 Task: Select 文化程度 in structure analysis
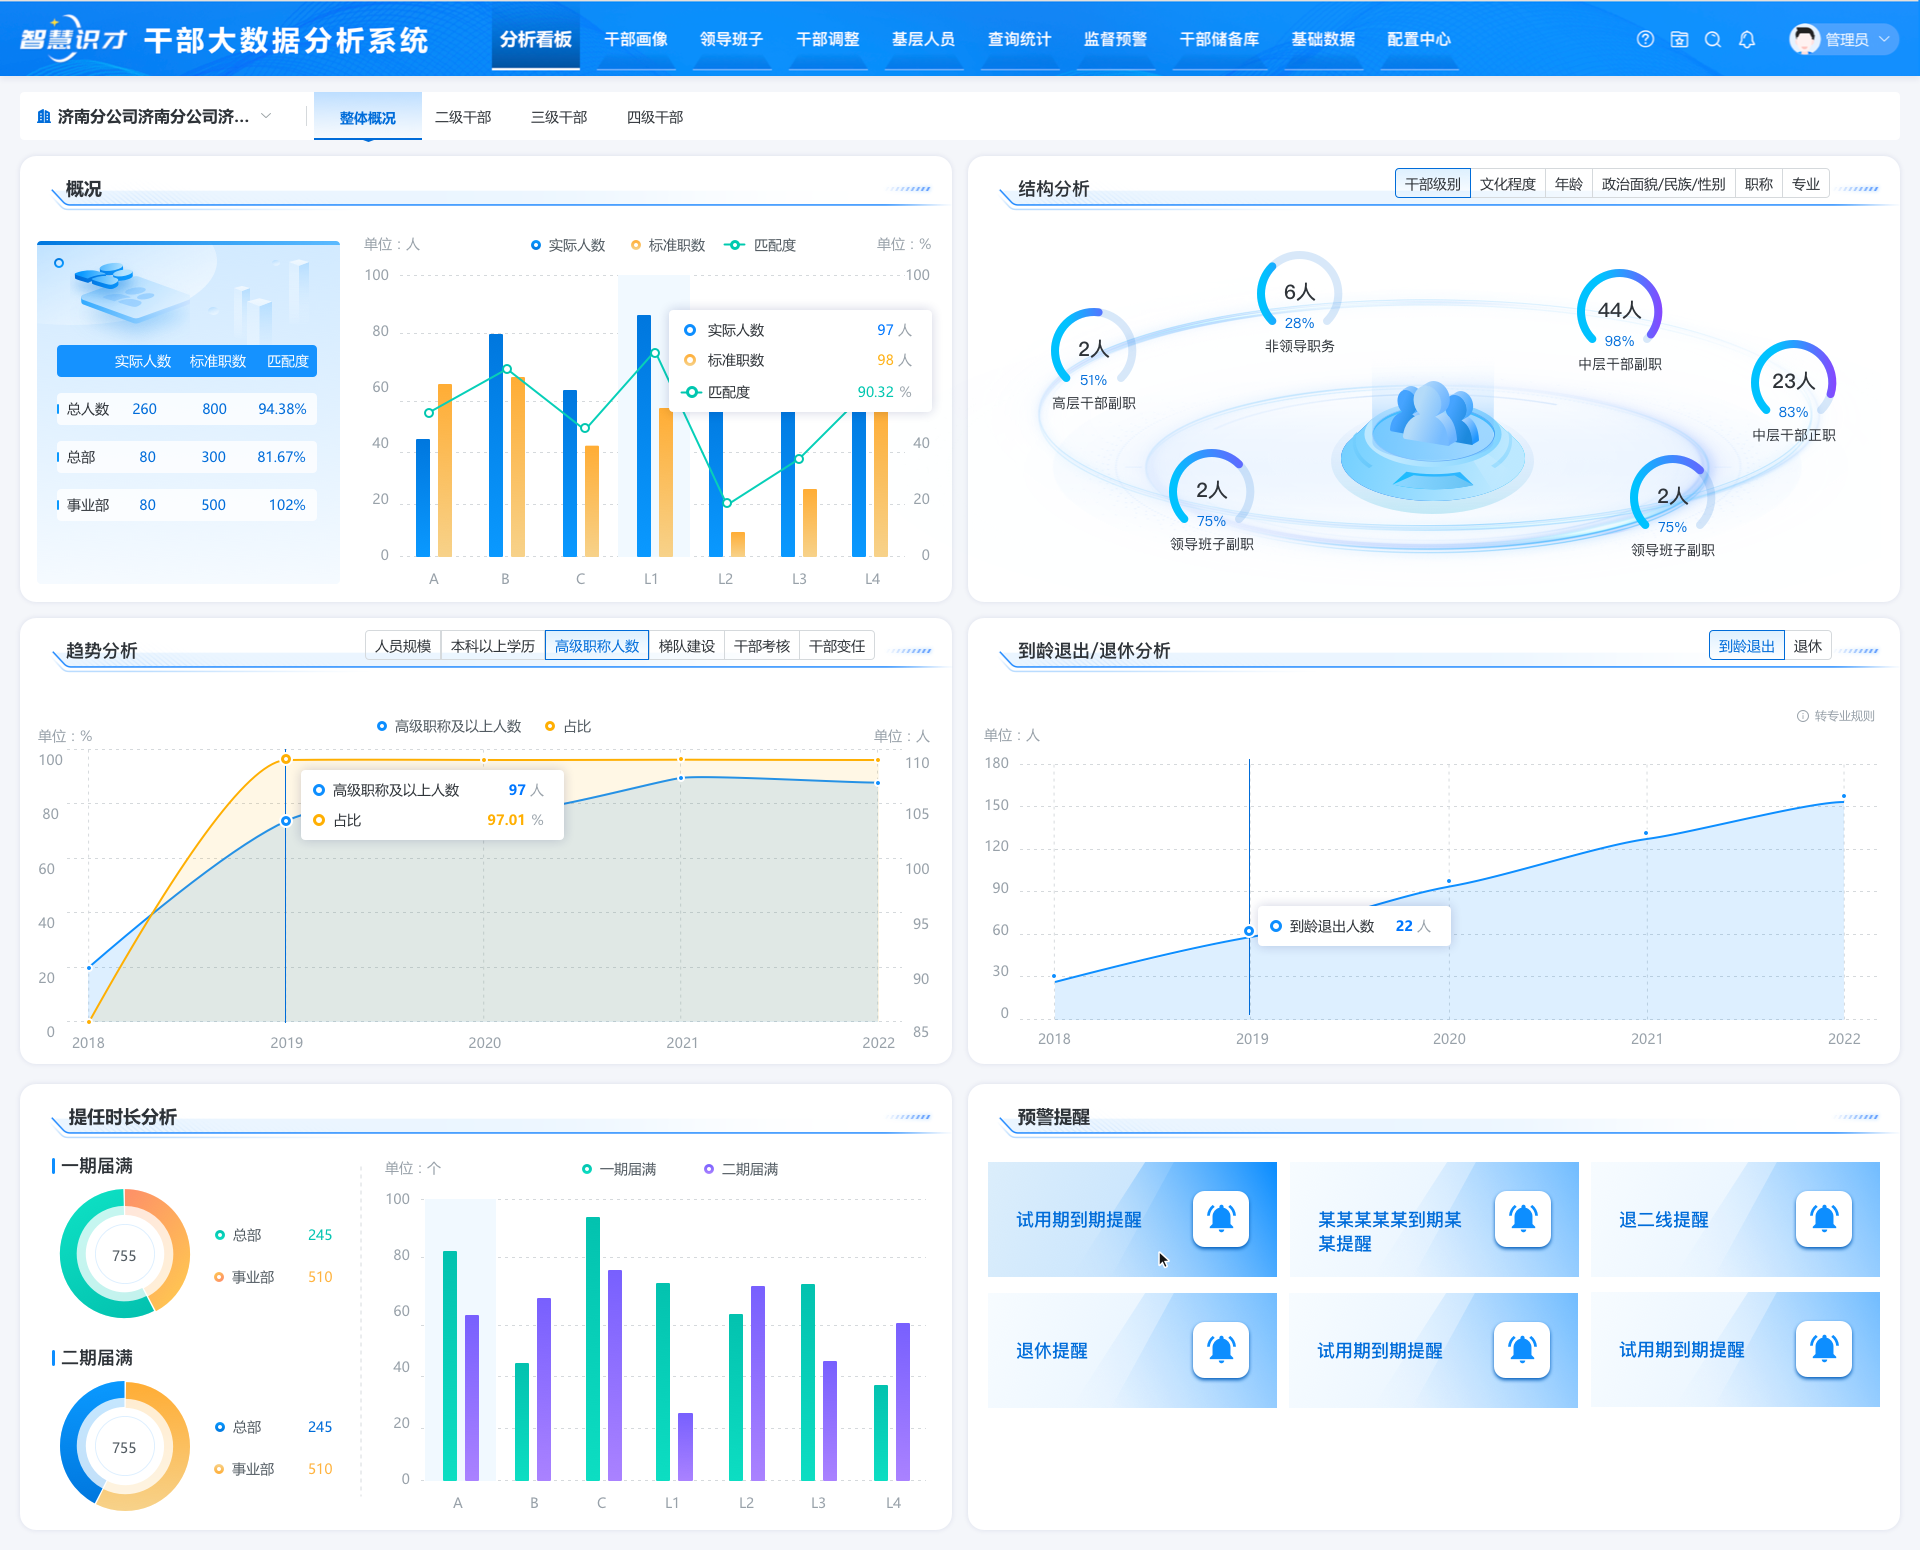click(x=1507, y=184)
